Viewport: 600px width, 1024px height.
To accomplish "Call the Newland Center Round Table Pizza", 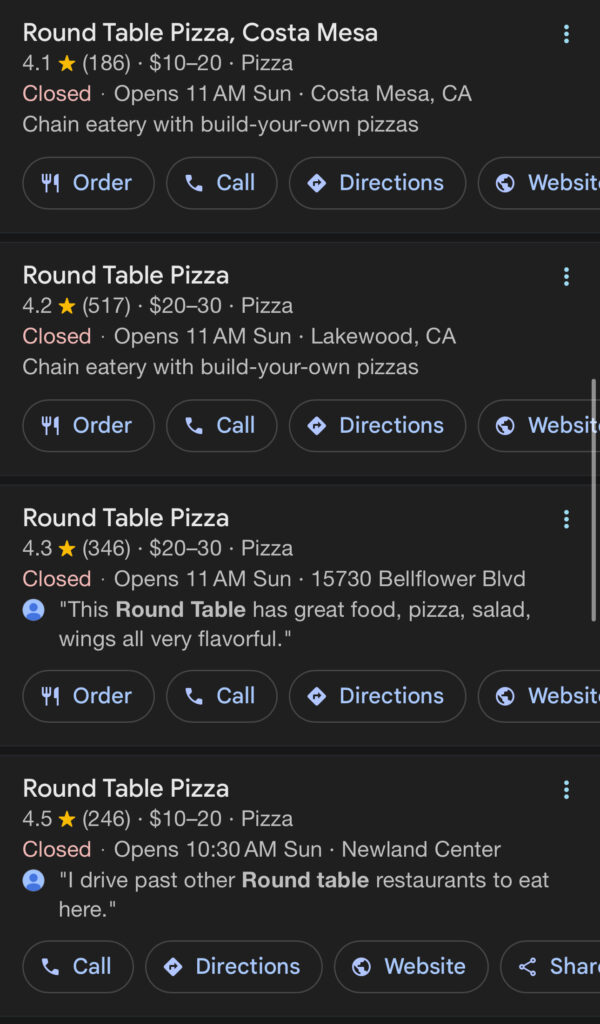I will (x=77, y=967).
